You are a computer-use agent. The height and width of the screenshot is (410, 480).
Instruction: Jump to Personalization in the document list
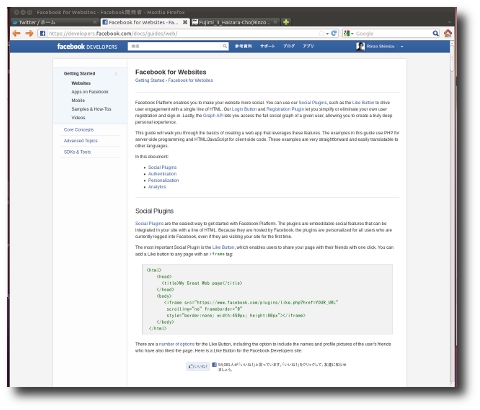point(164,180)
